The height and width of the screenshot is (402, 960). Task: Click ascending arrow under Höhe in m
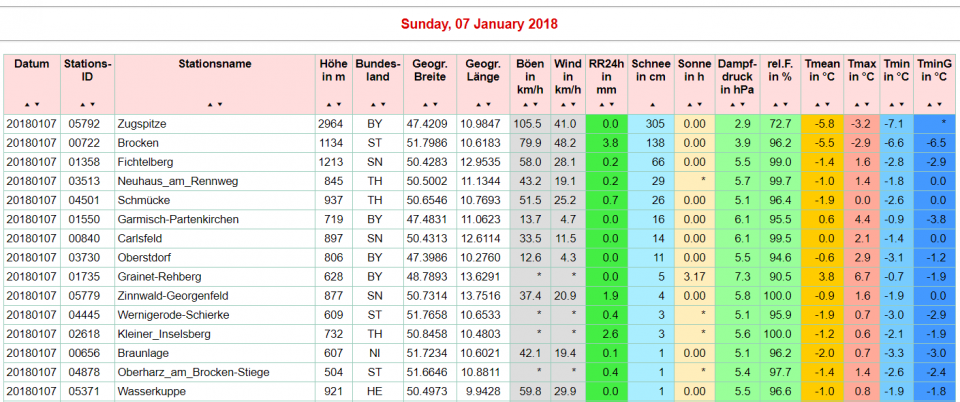click(x=328, y=104)
